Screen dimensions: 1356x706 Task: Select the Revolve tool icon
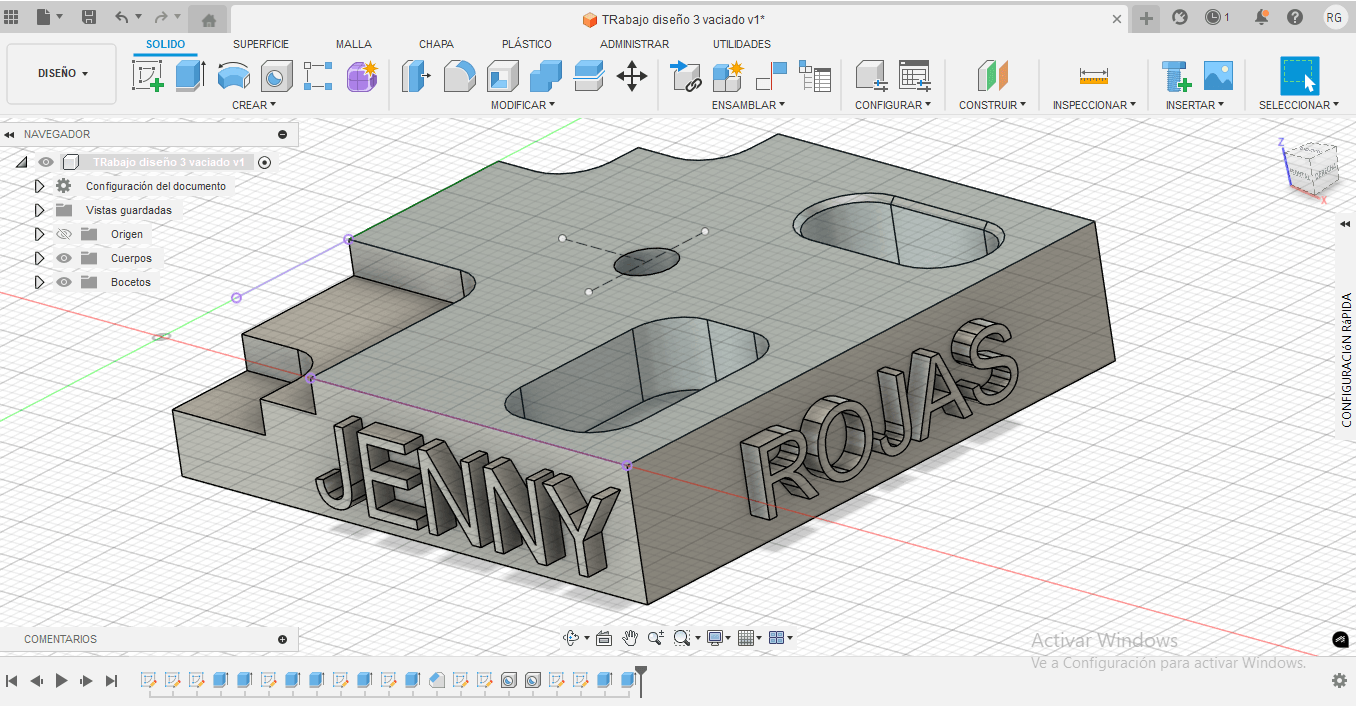[x=233, y=76]
